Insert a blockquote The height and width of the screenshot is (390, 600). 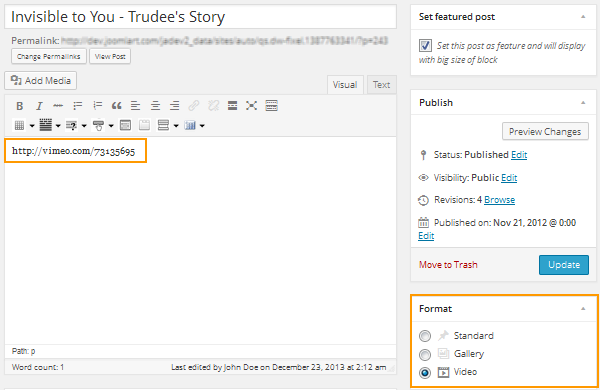116,106
